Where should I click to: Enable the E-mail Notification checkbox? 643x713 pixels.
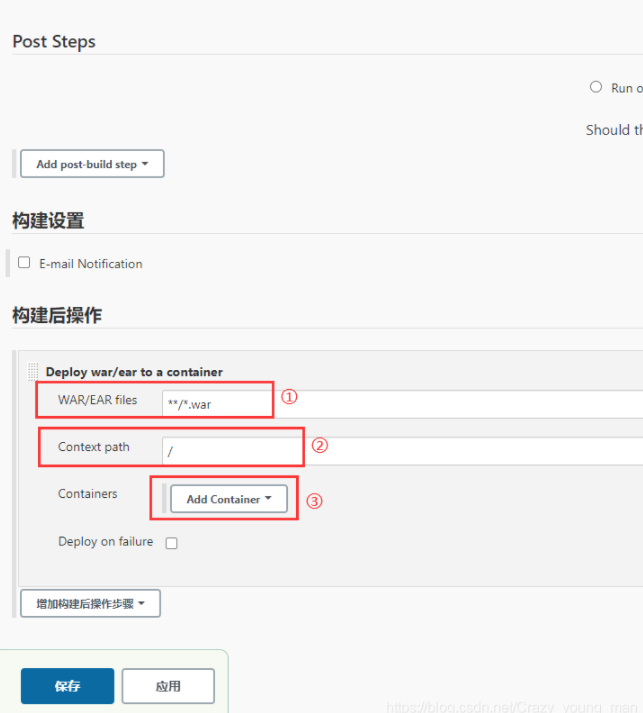click(x=24, y=263)
